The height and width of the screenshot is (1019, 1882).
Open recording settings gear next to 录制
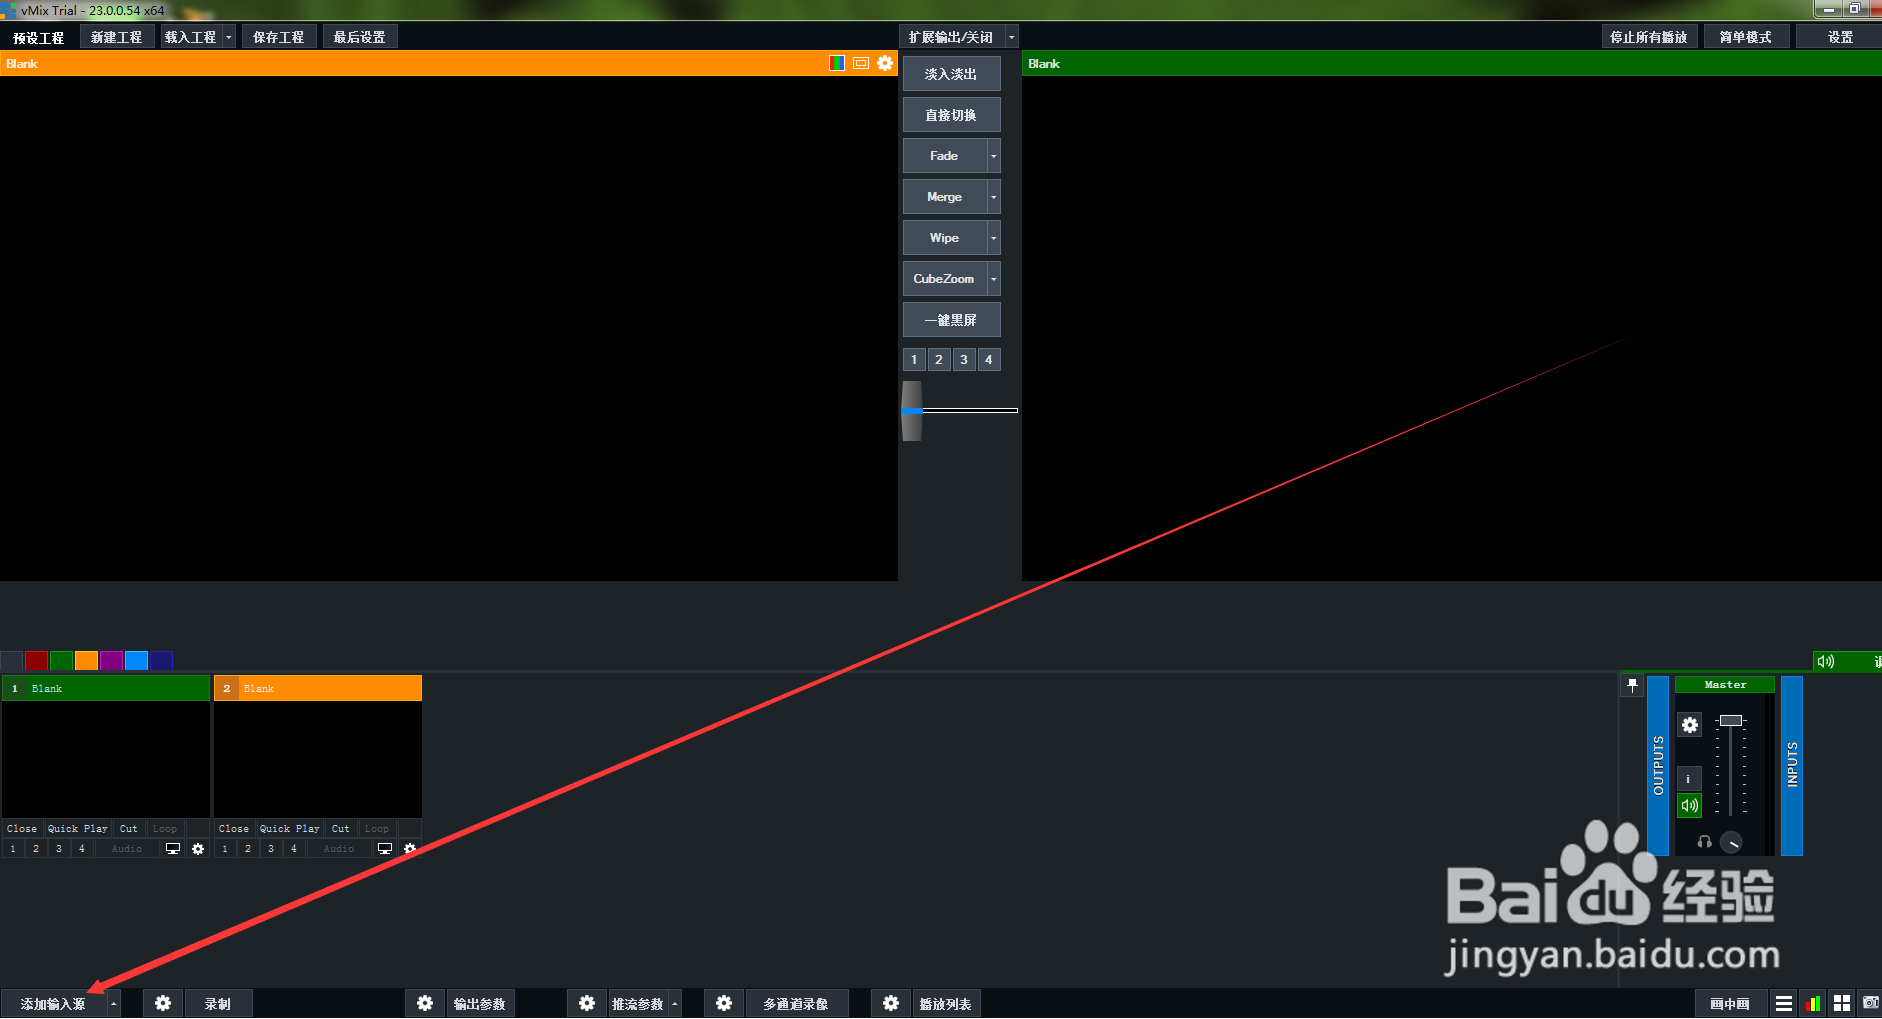click(x=163, y=1003)
